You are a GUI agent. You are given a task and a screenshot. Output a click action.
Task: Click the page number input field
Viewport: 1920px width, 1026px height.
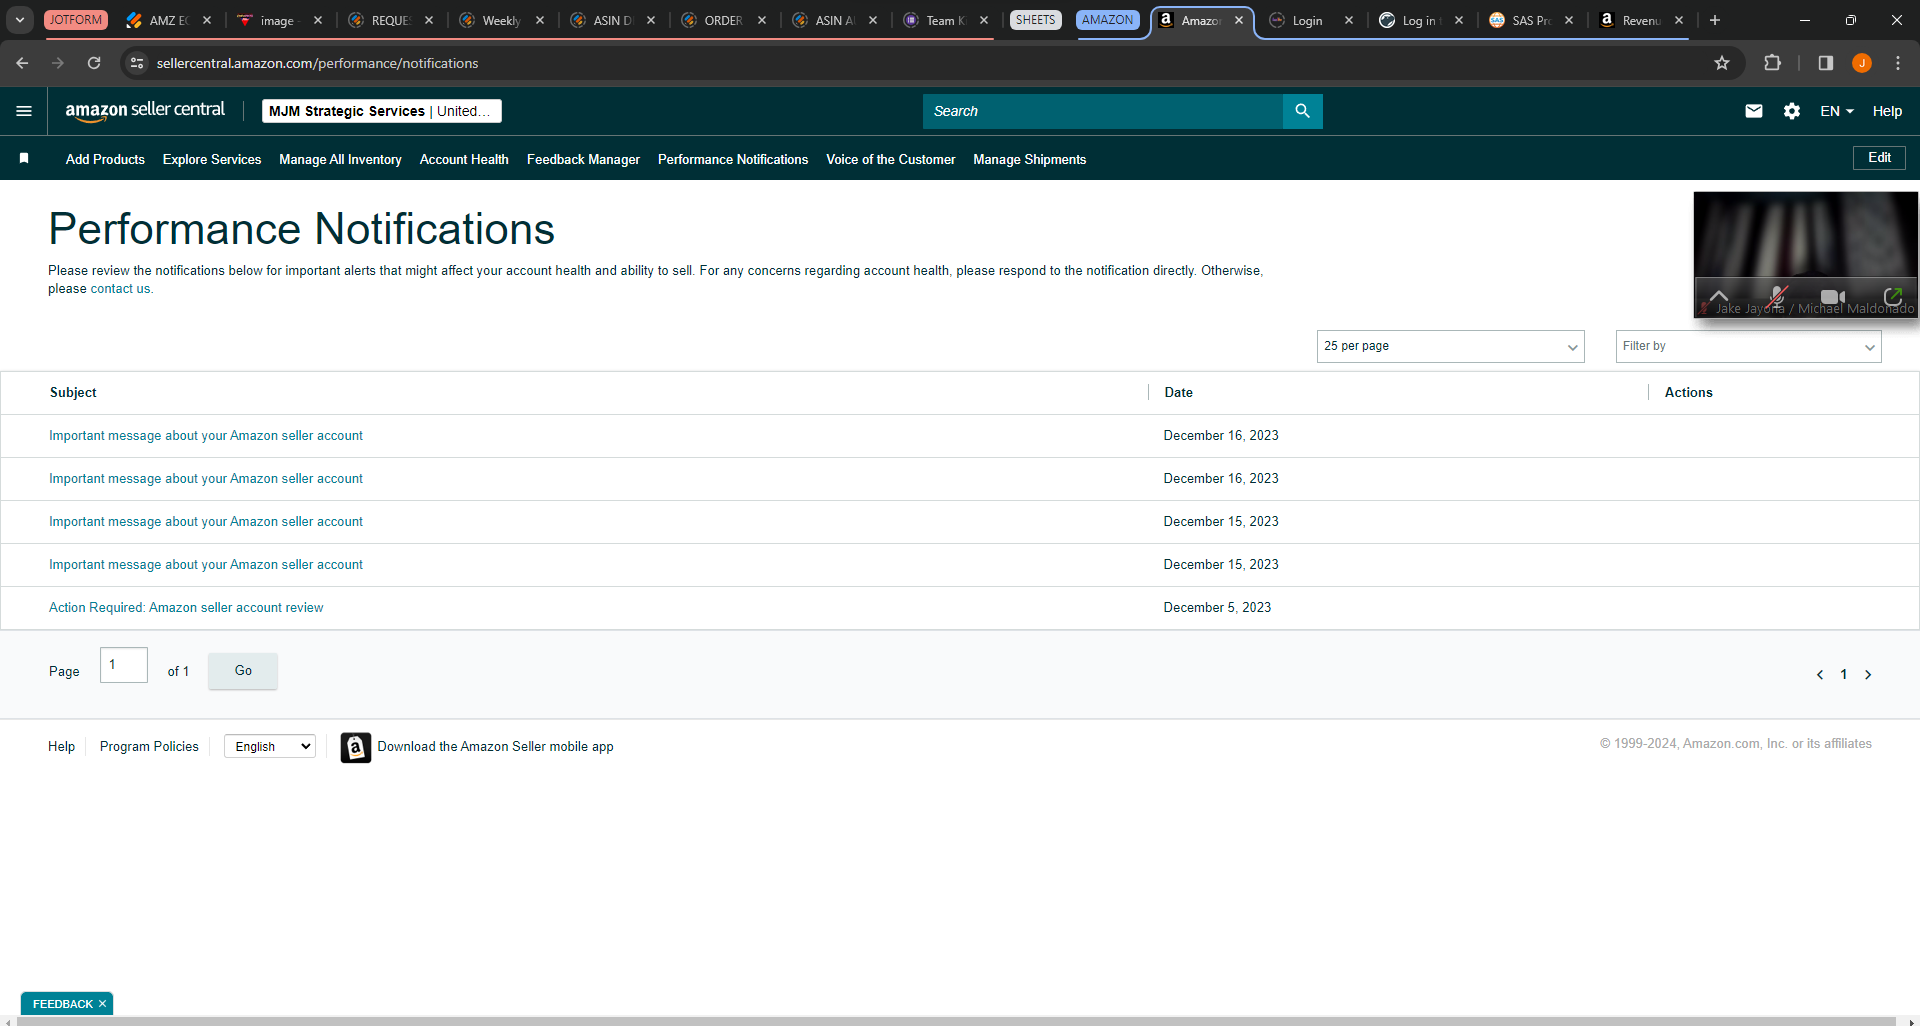pos(124,665)
